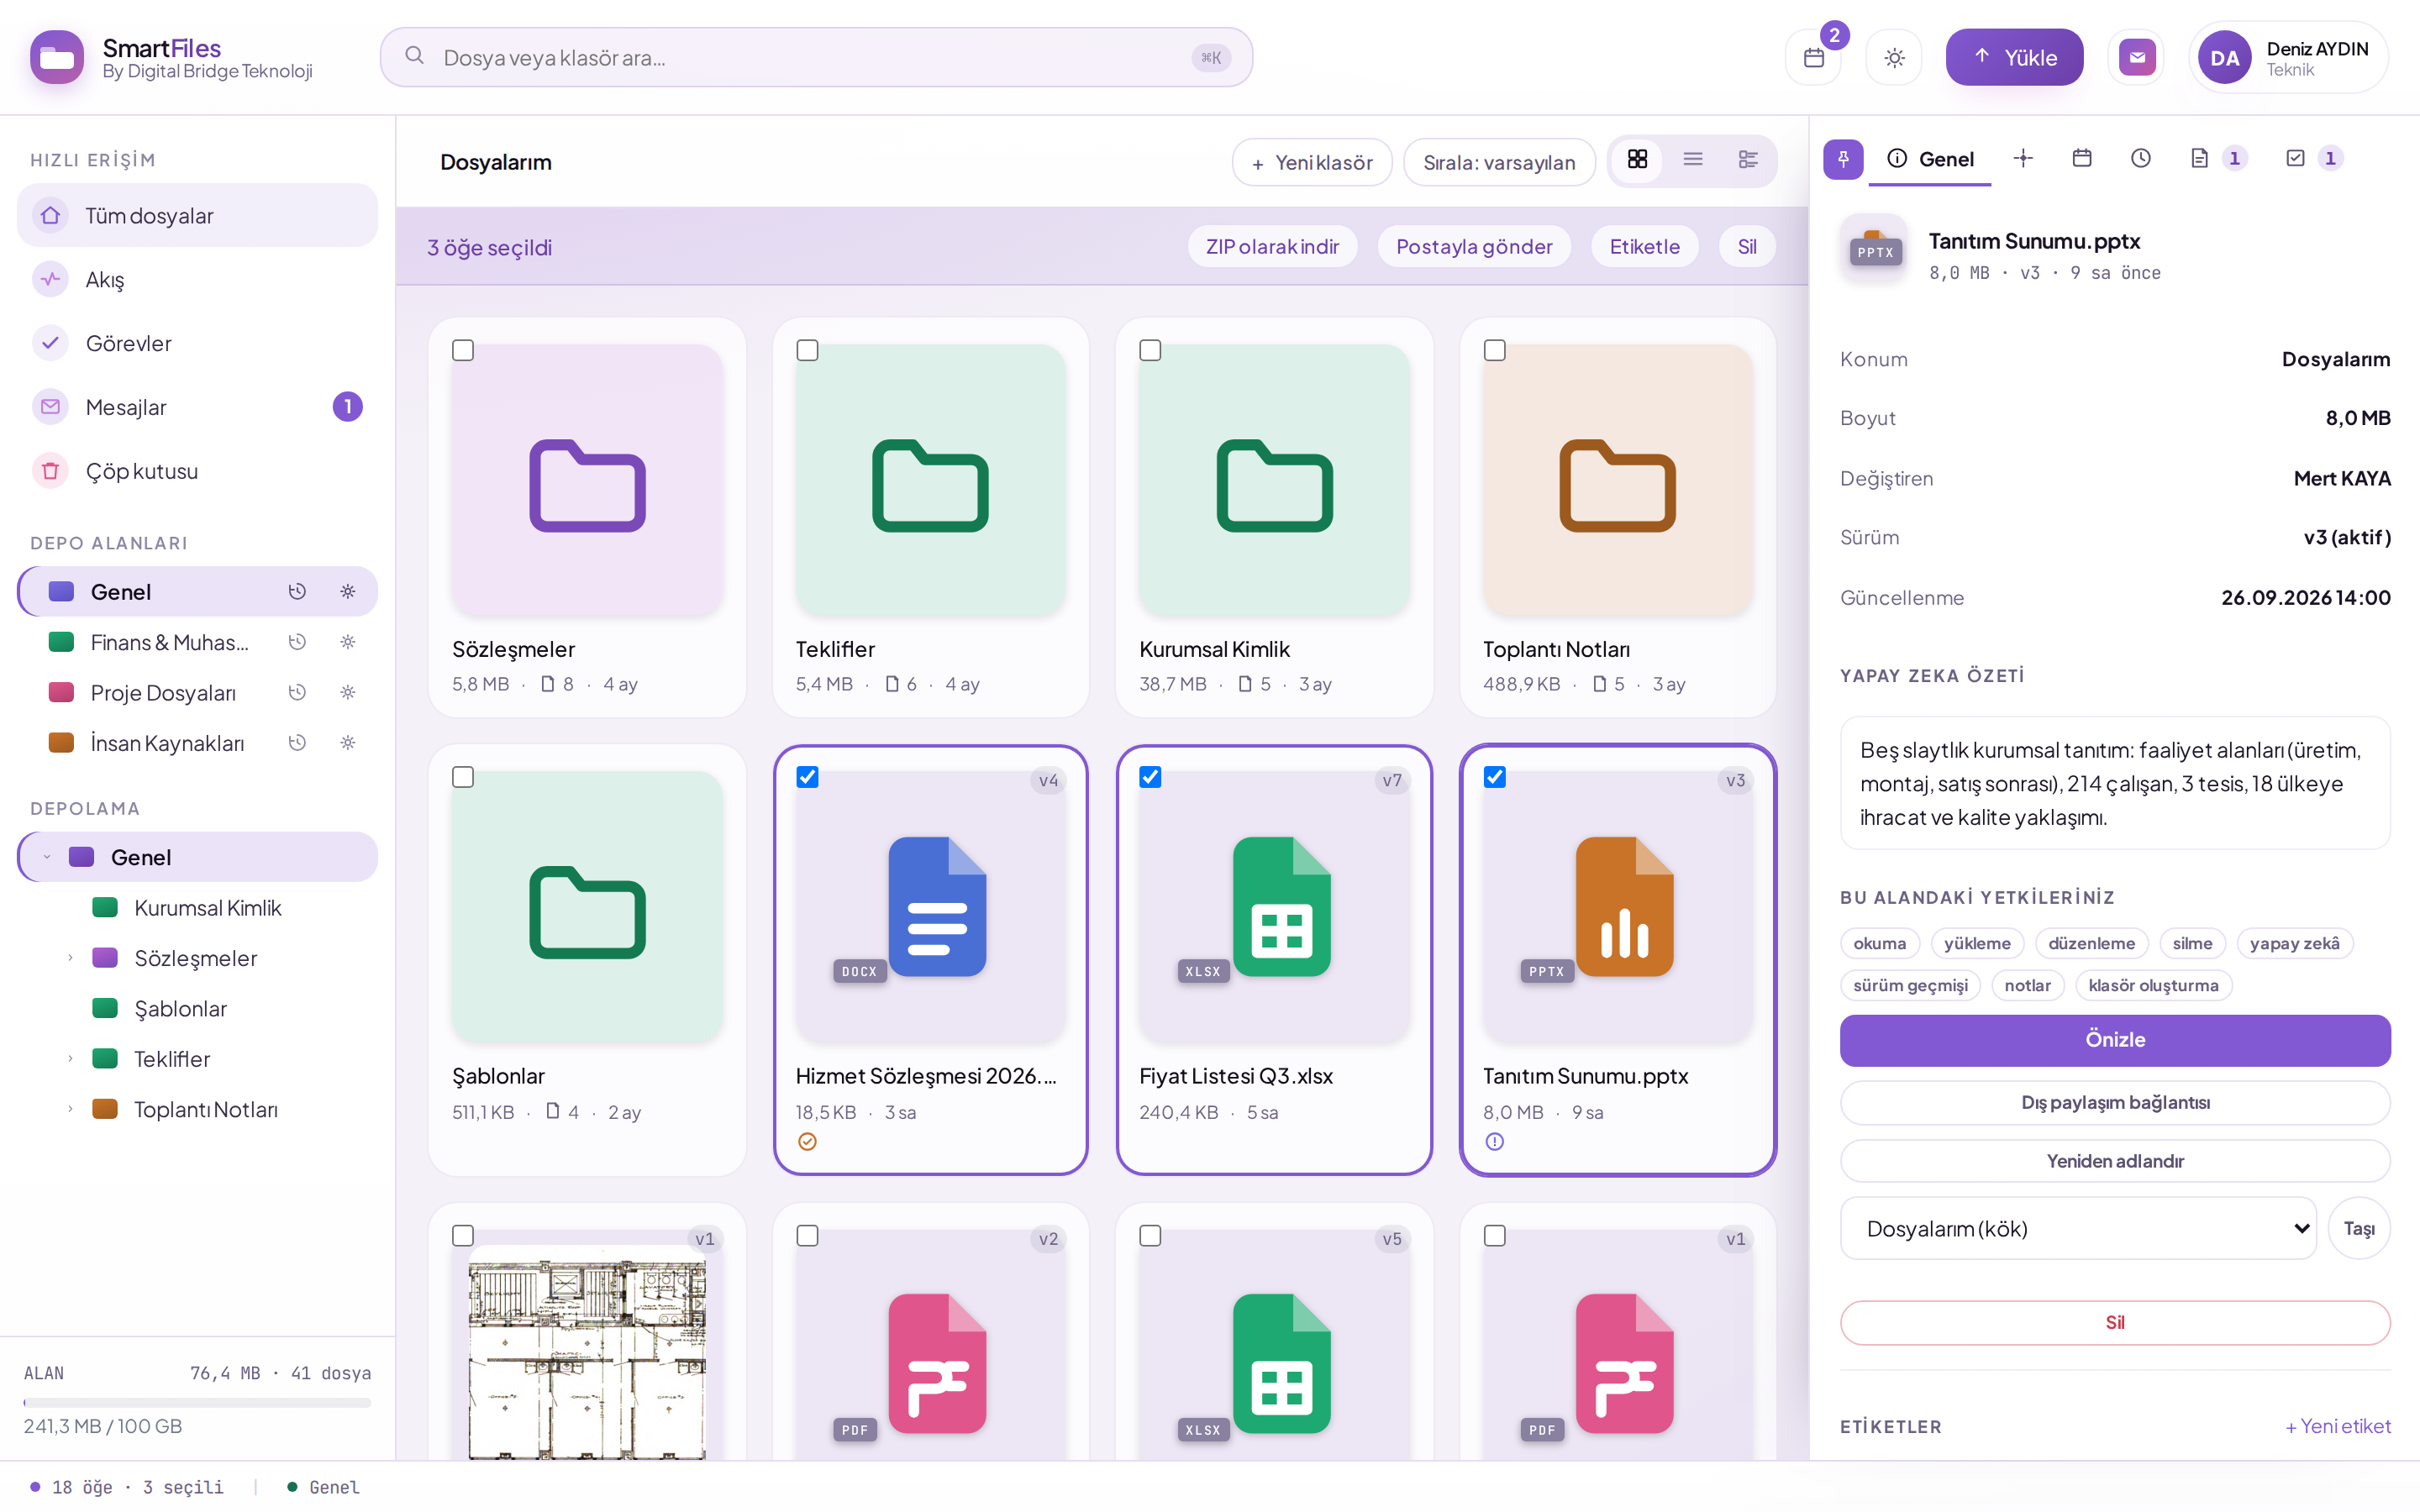The image size is (2420, 1512).
Task: Collapse the Genel storage tree node
Action: coord(46,857)
